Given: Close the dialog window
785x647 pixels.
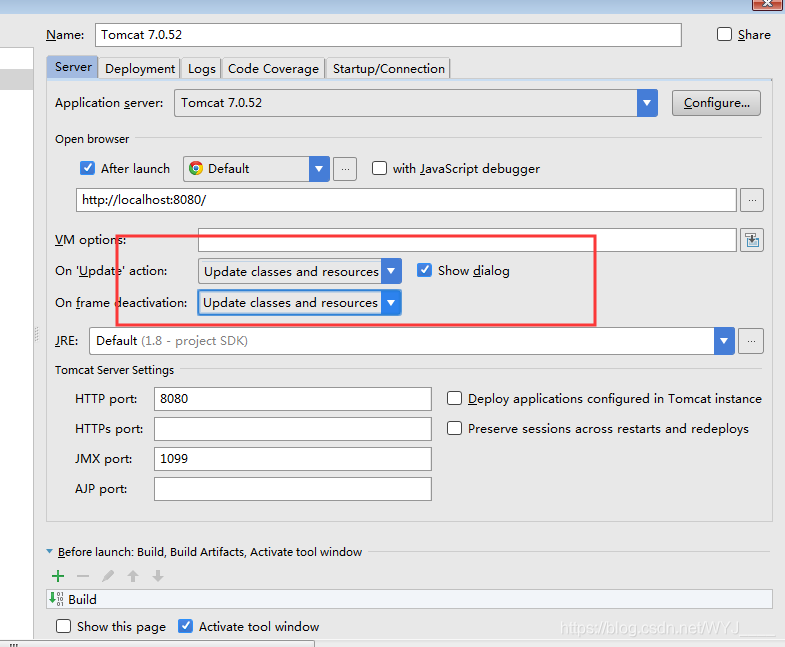Looking at the screenshot, I should tap(767, 4).
